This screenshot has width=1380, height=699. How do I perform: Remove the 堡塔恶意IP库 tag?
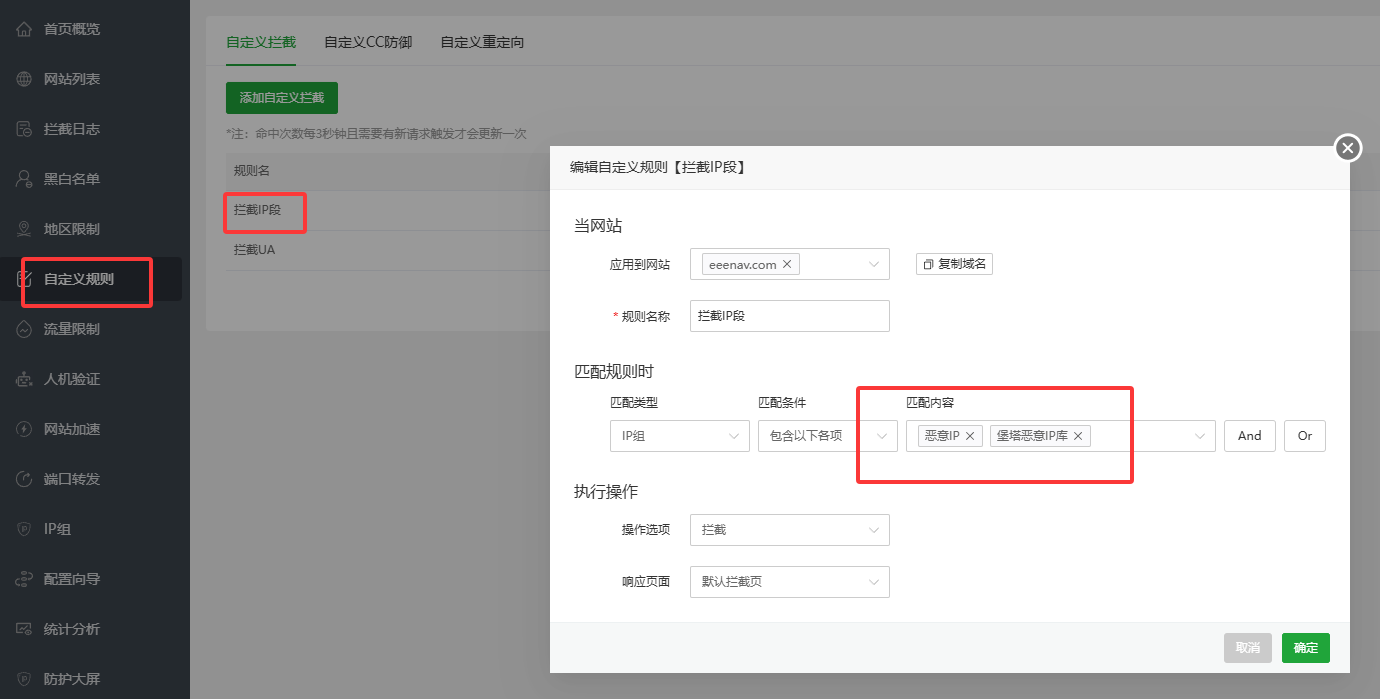coord(1077,435)
